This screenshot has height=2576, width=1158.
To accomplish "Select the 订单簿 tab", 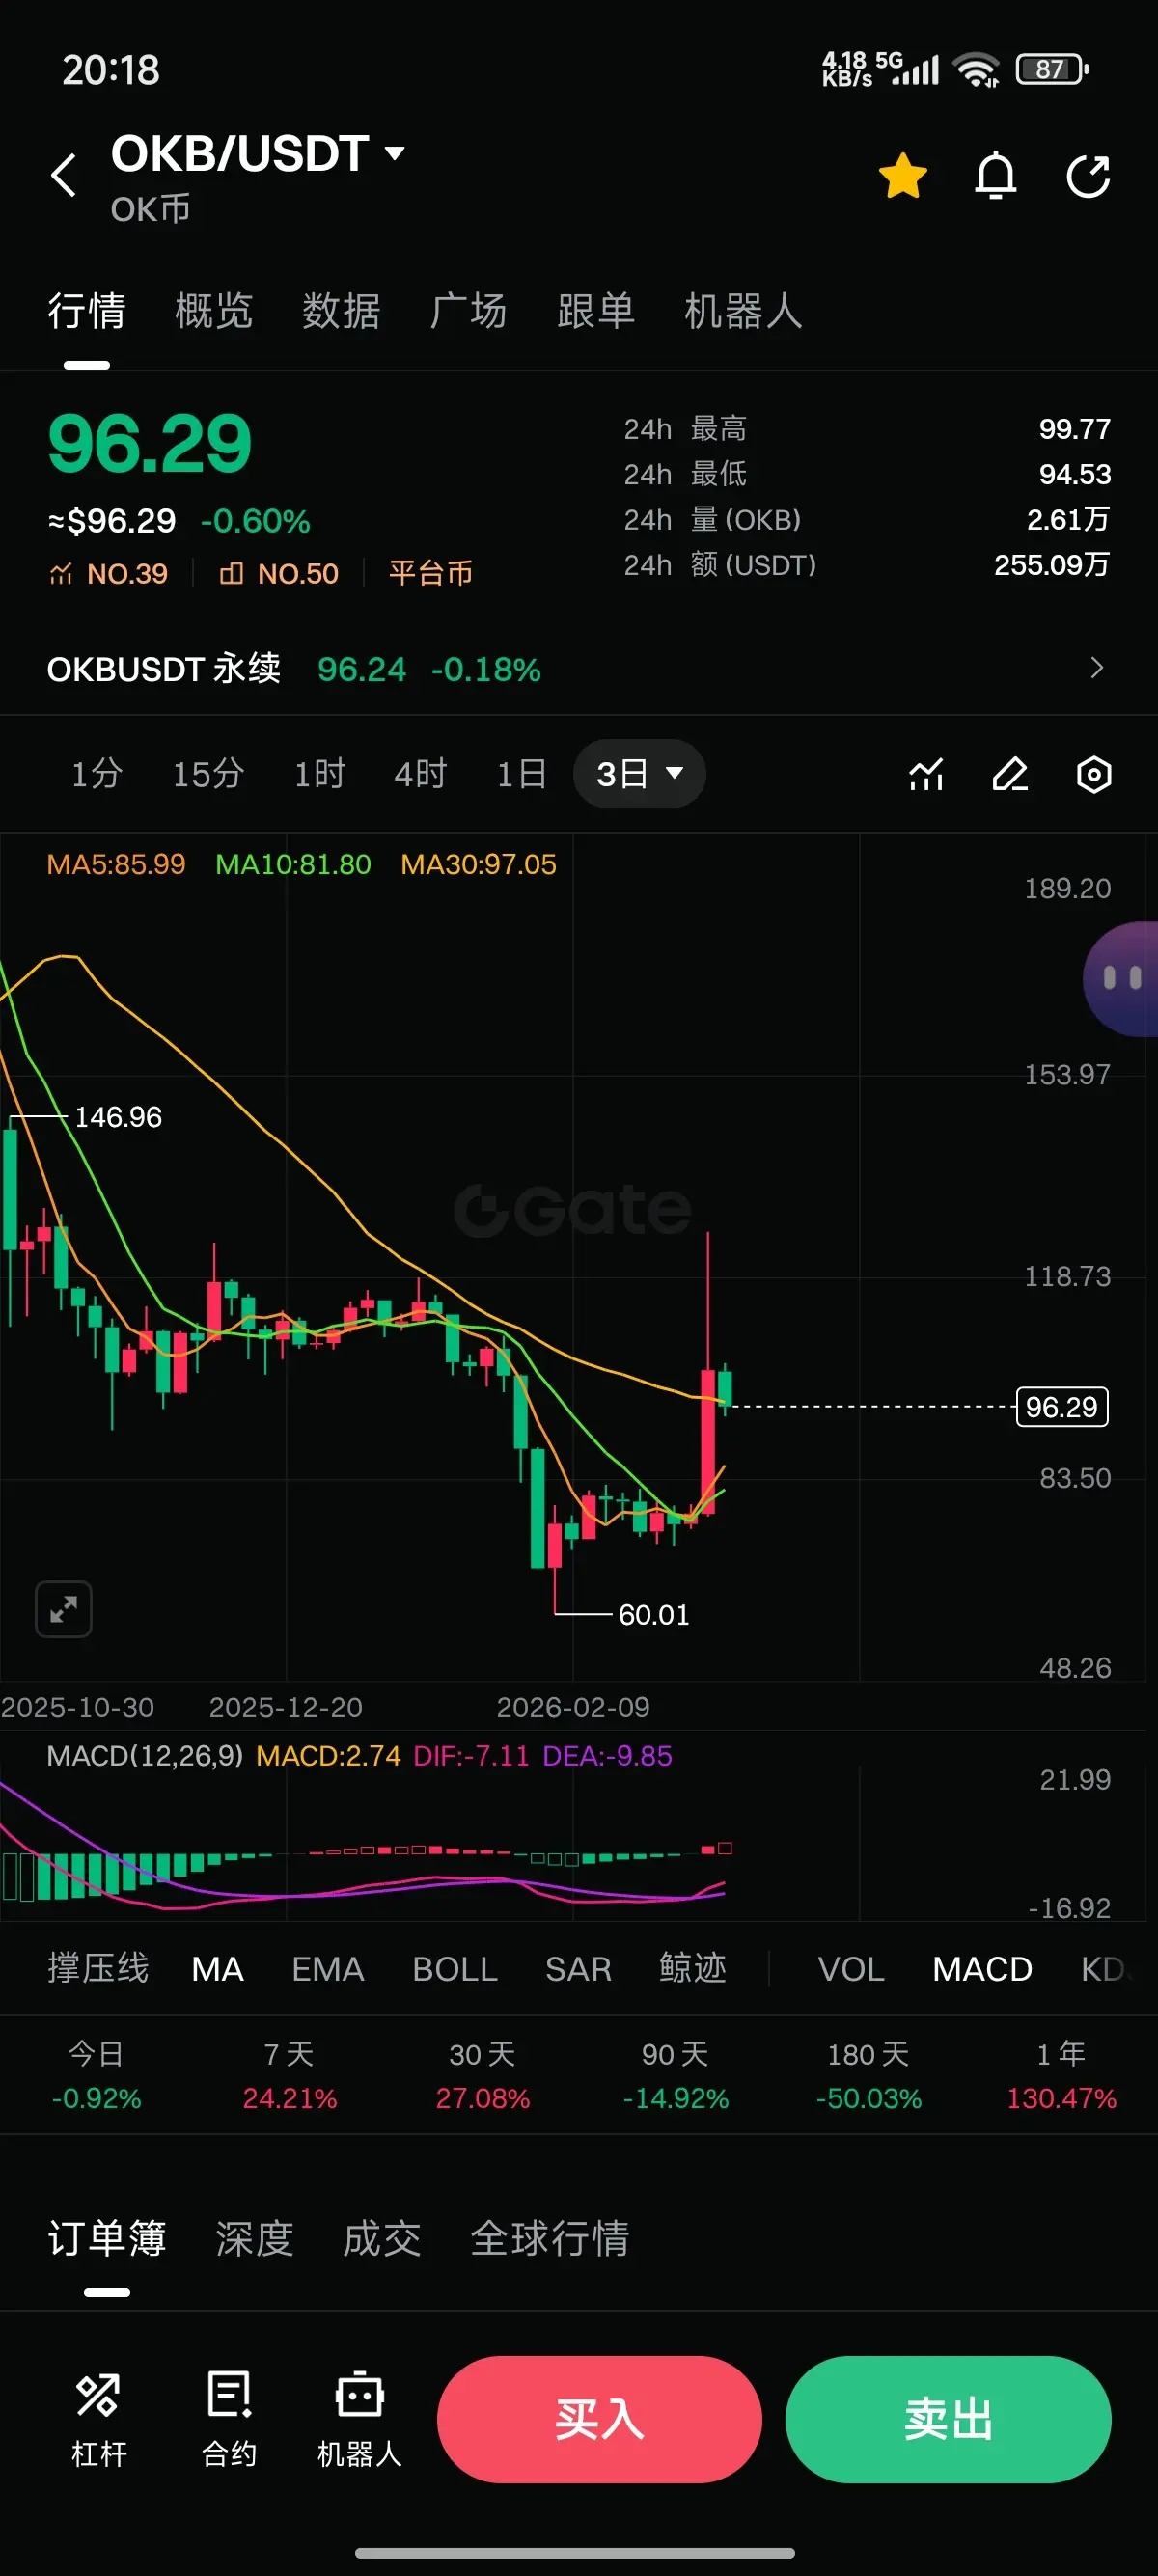I will tap(107, 2238).
